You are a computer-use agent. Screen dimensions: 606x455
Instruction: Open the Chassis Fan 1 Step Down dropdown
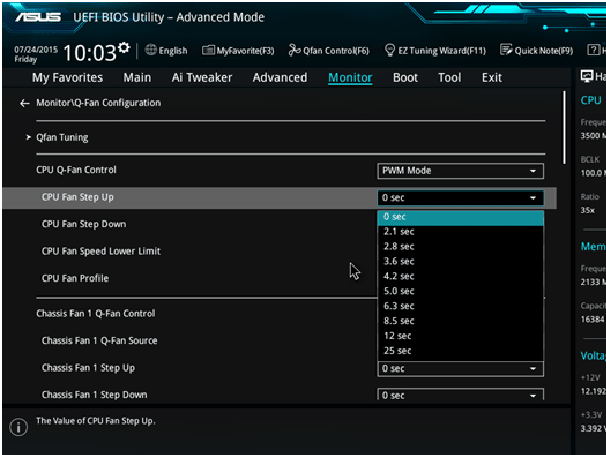coord(460,395)
